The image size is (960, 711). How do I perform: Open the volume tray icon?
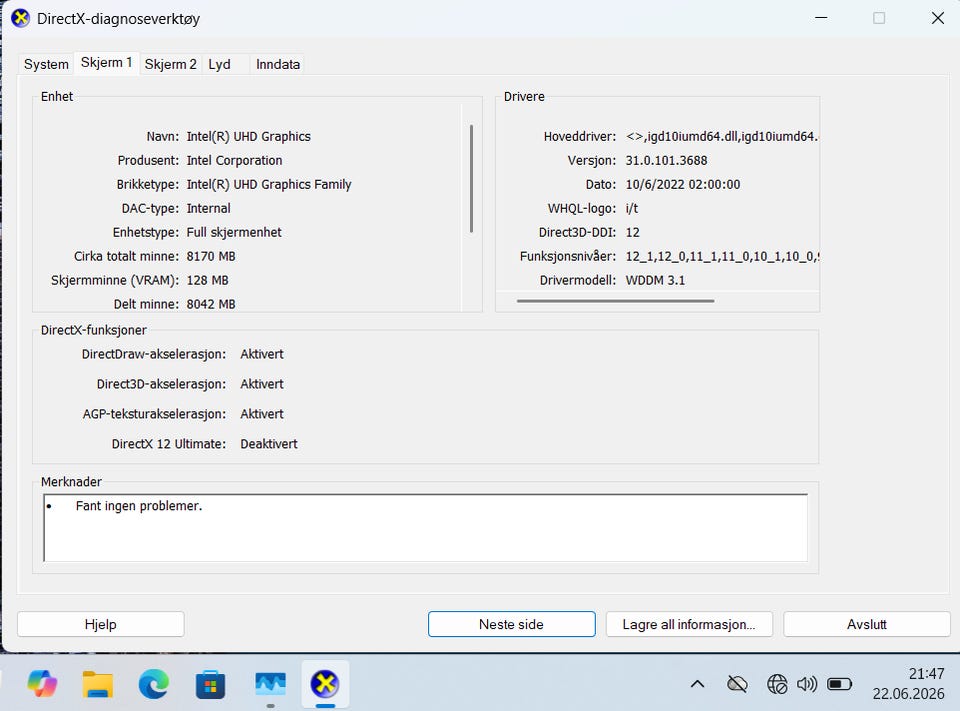click(807, 683)
